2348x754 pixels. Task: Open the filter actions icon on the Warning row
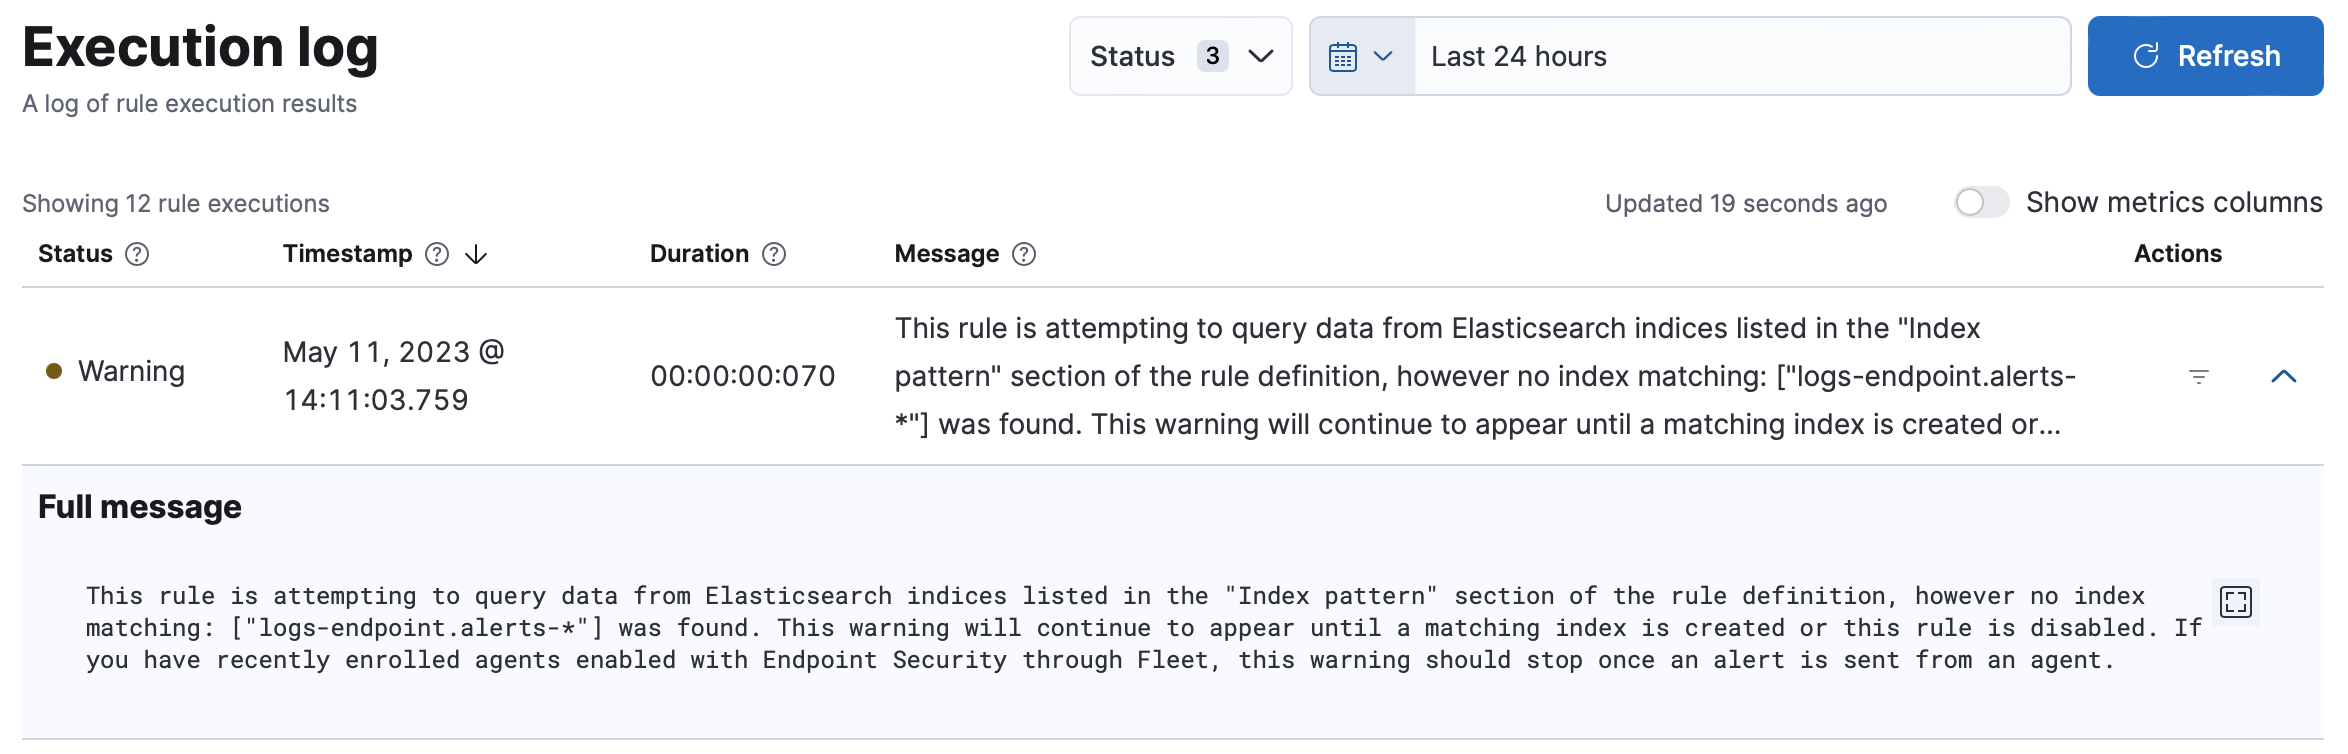pyautogui.click(x=2196, y=376)
